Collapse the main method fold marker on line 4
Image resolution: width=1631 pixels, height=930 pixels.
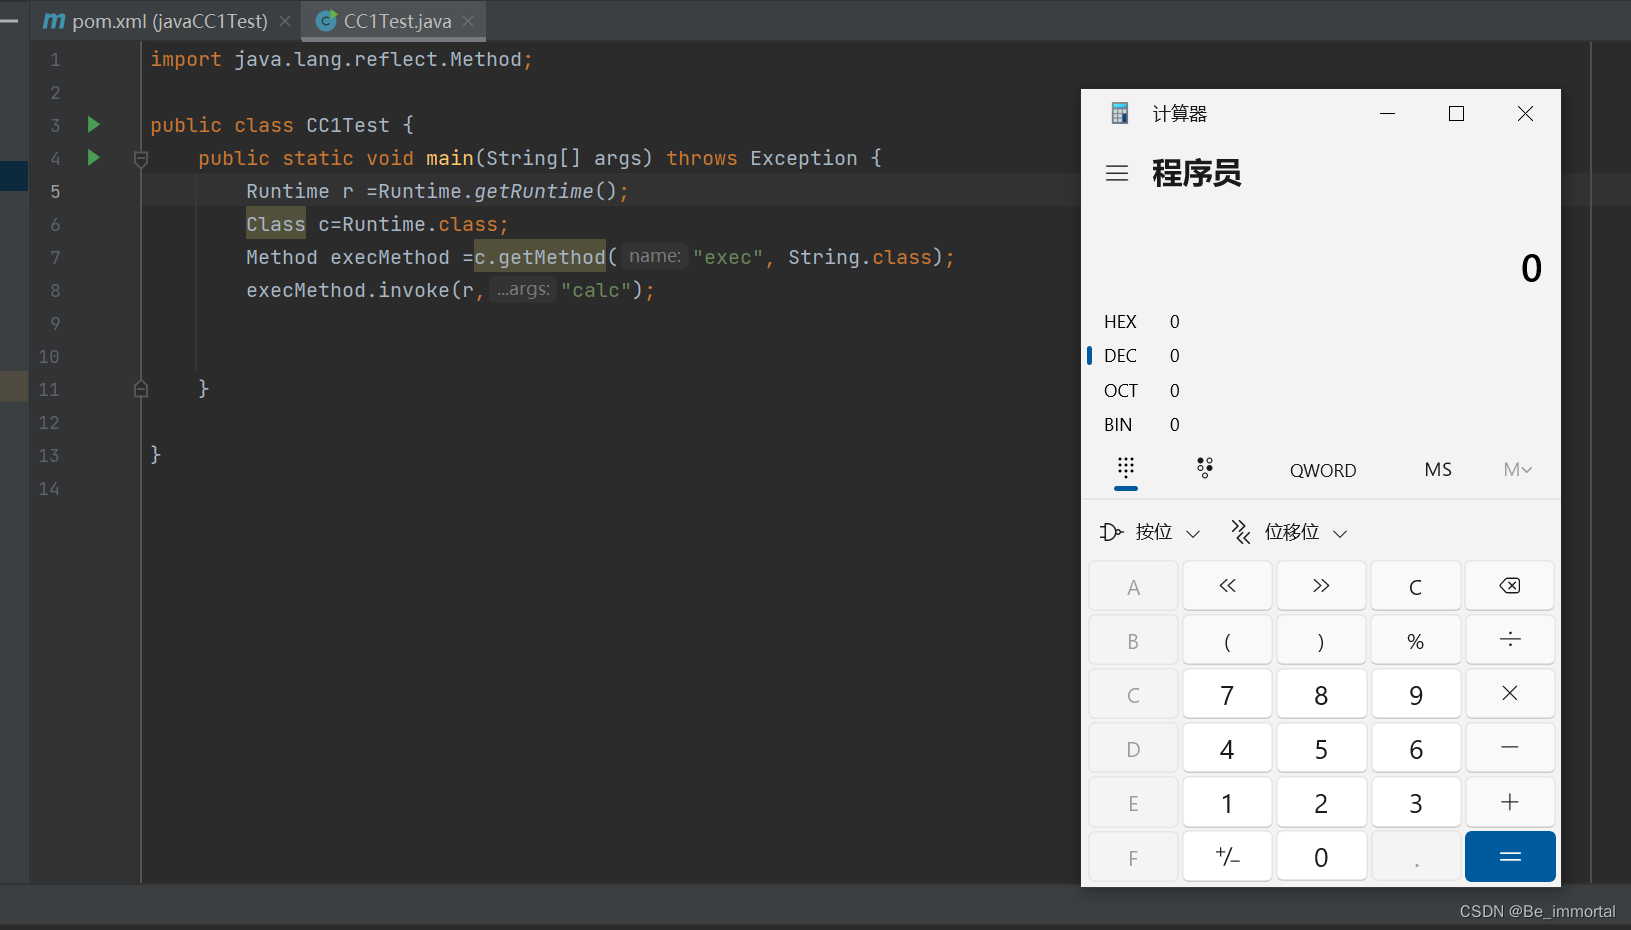141,158
